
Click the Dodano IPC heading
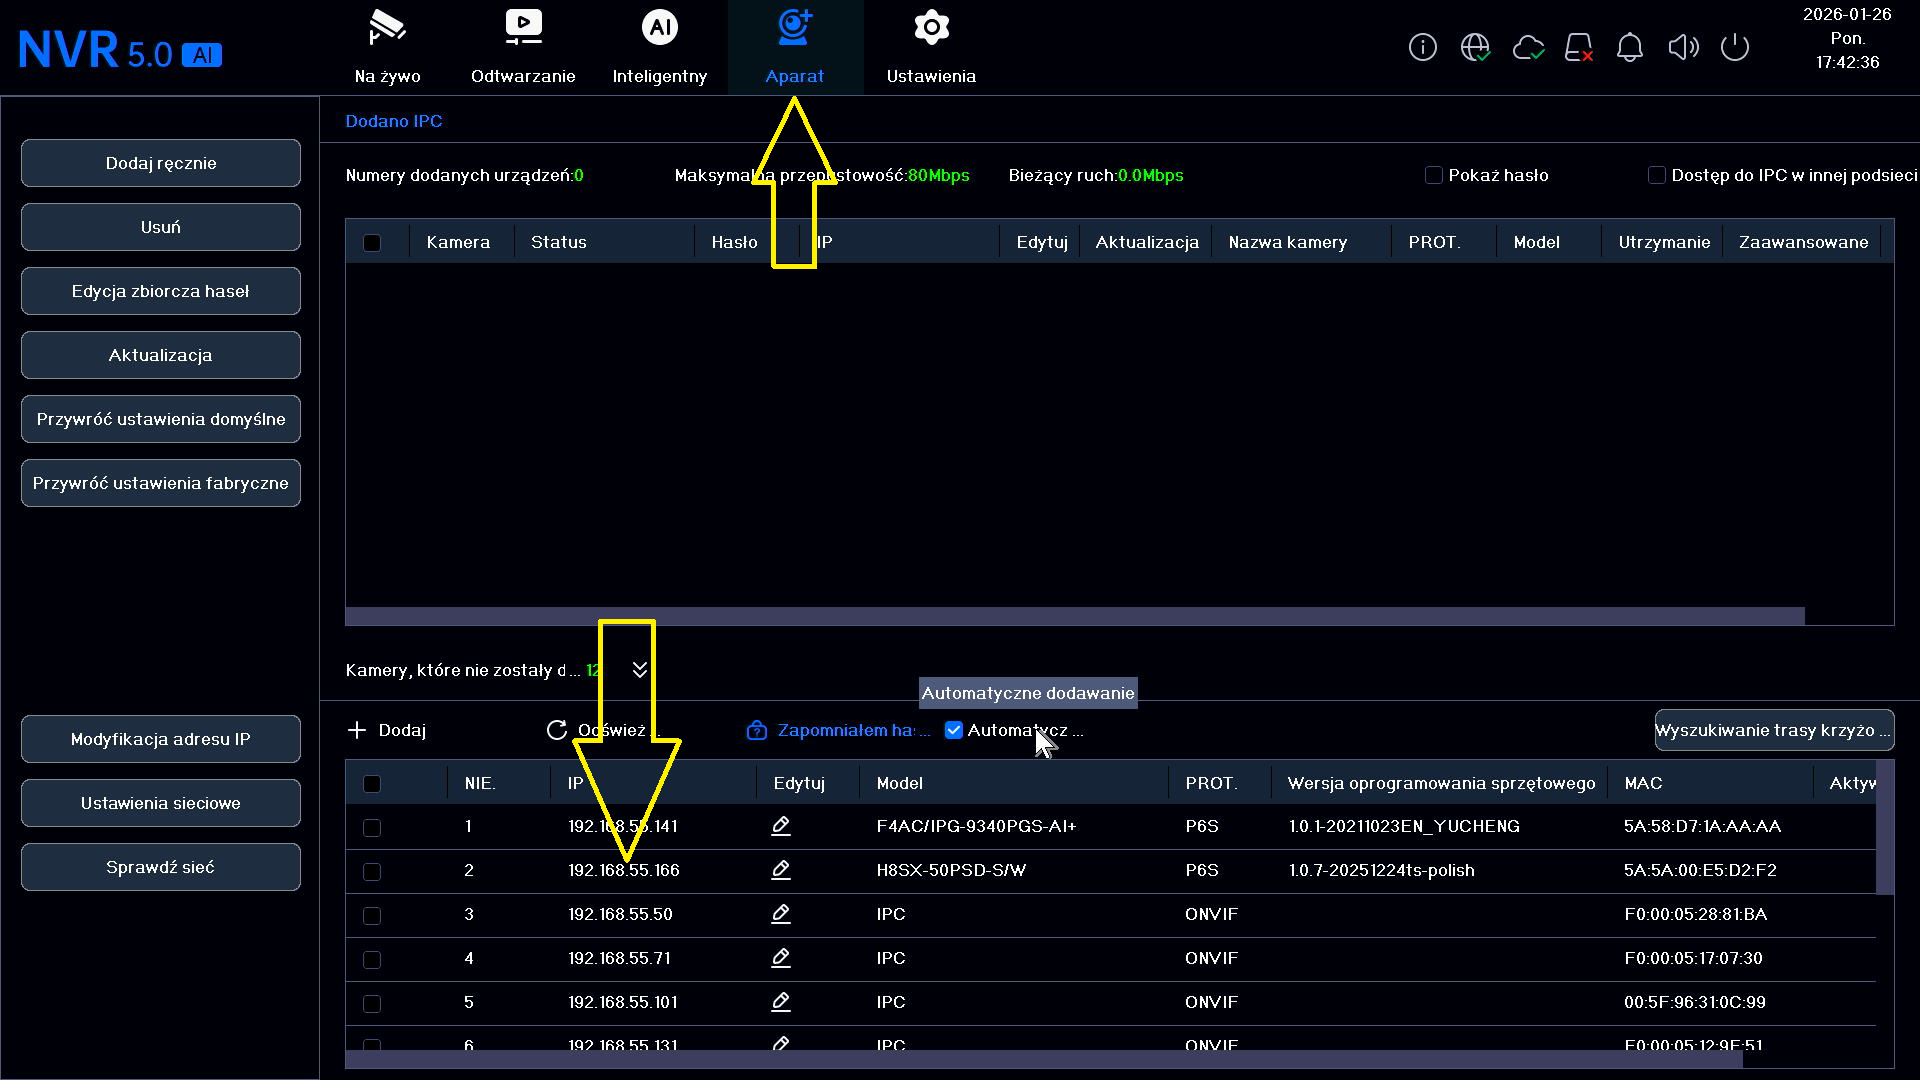point(394,121)
